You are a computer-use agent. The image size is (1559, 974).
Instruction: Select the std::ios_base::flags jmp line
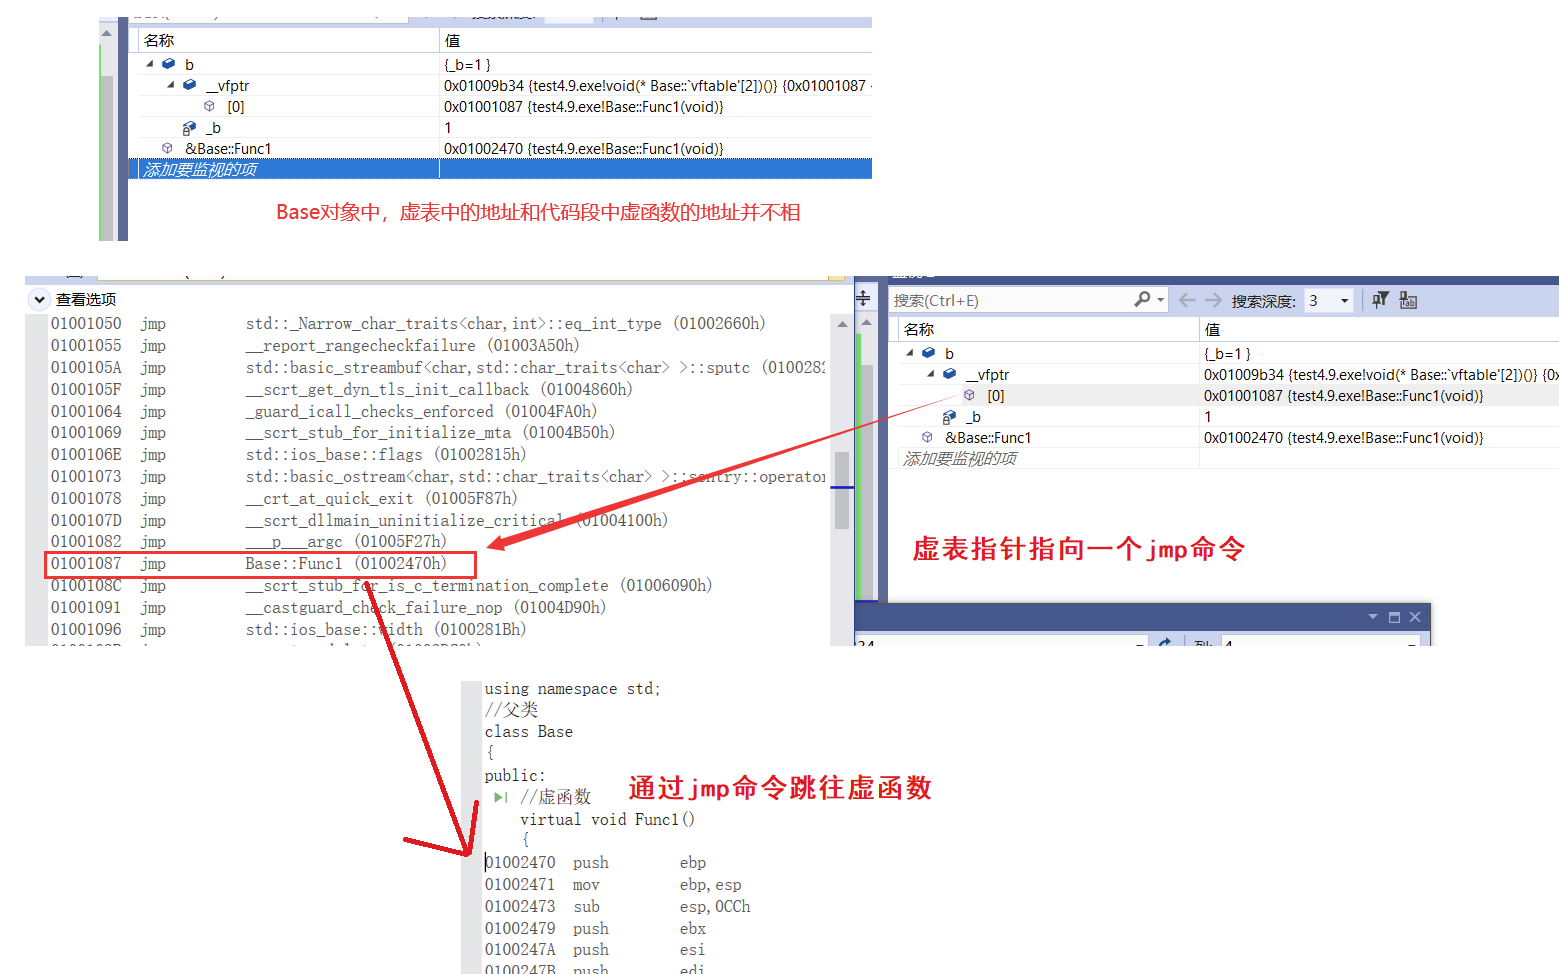289,455
